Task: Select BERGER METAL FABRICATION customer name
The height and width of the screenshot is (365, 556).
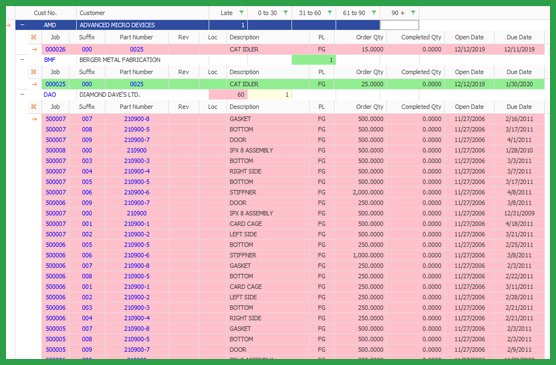Action: point(120,60)
